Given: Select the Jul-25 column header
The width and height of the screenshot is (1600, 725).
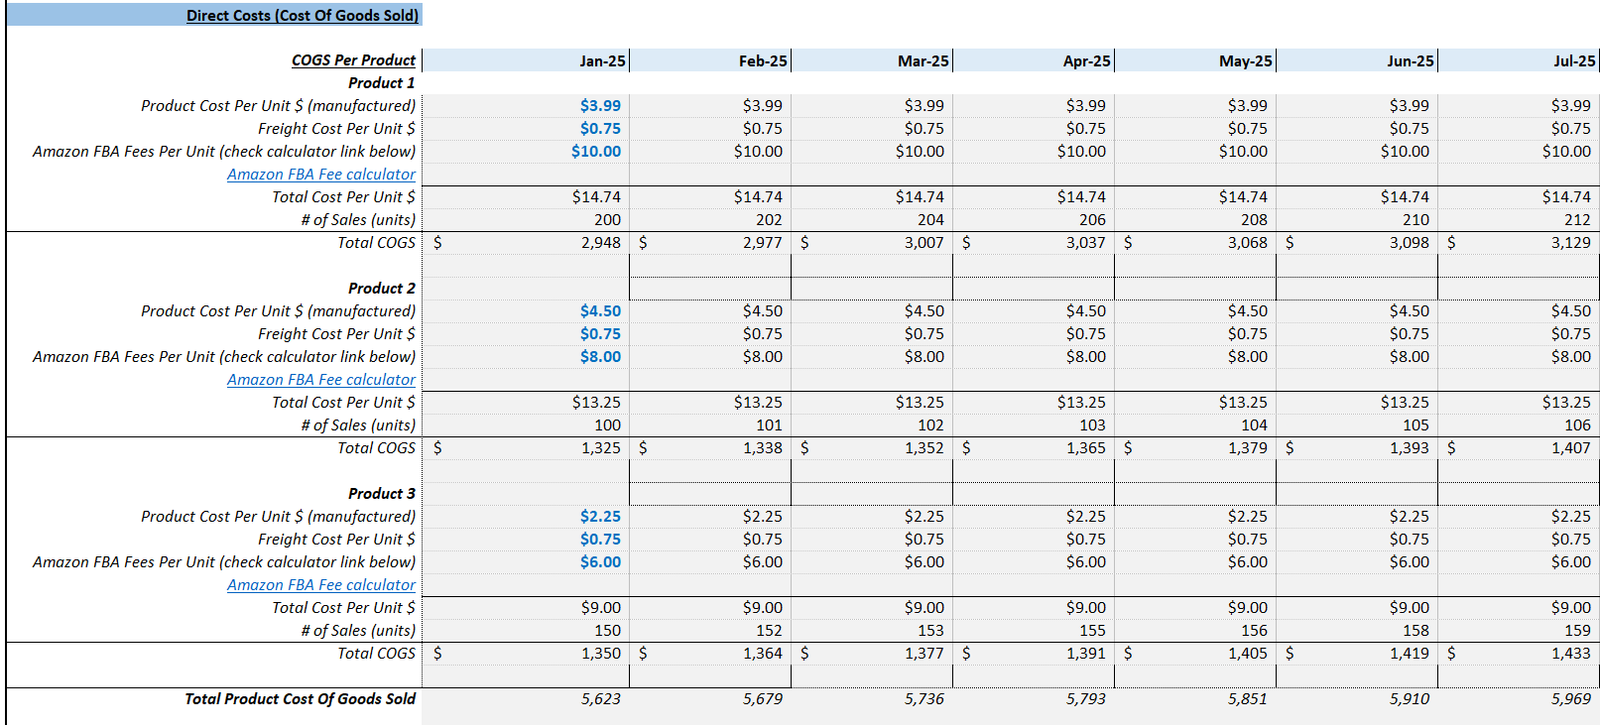Looking at the screenshot, I should 1574,61.
